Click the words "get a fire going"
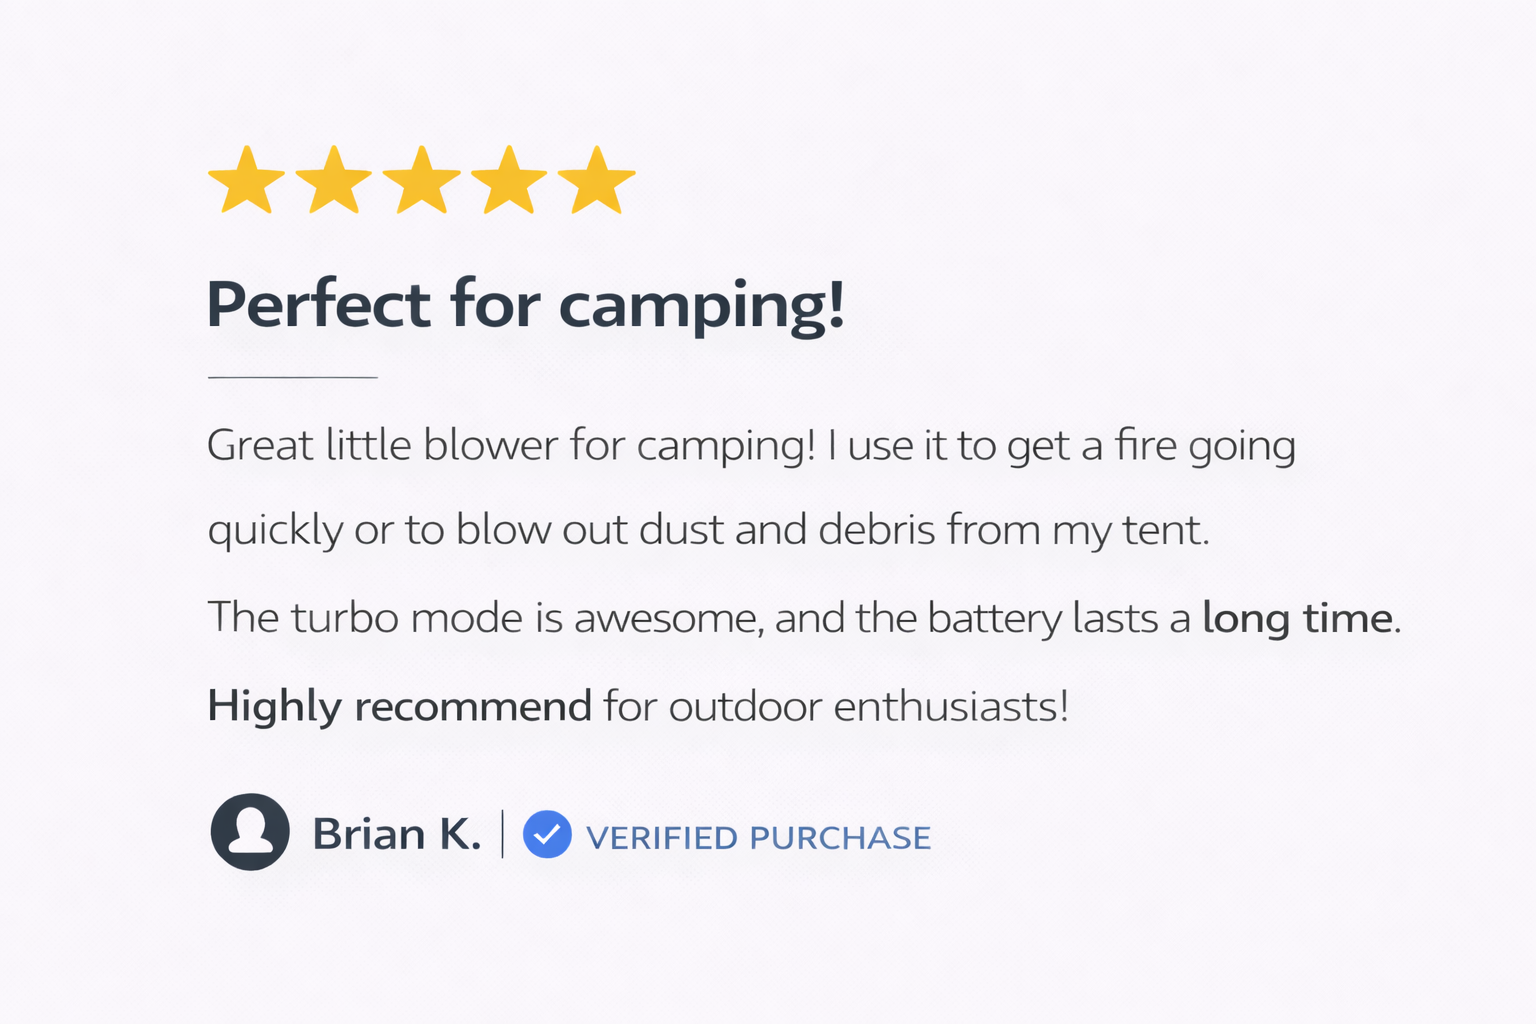1536x1024 pixels. 1151,446
